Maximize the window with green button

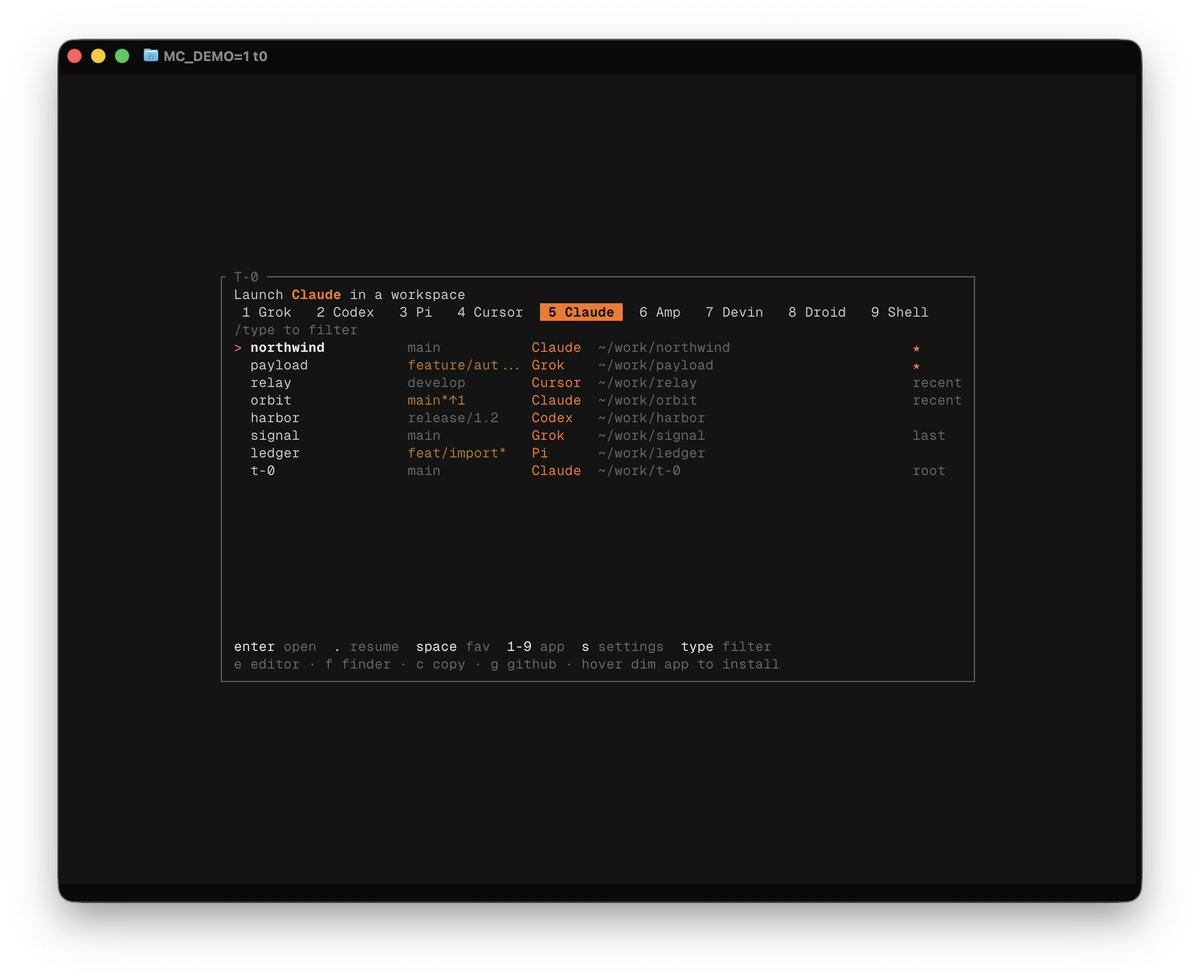coord(122,56)
